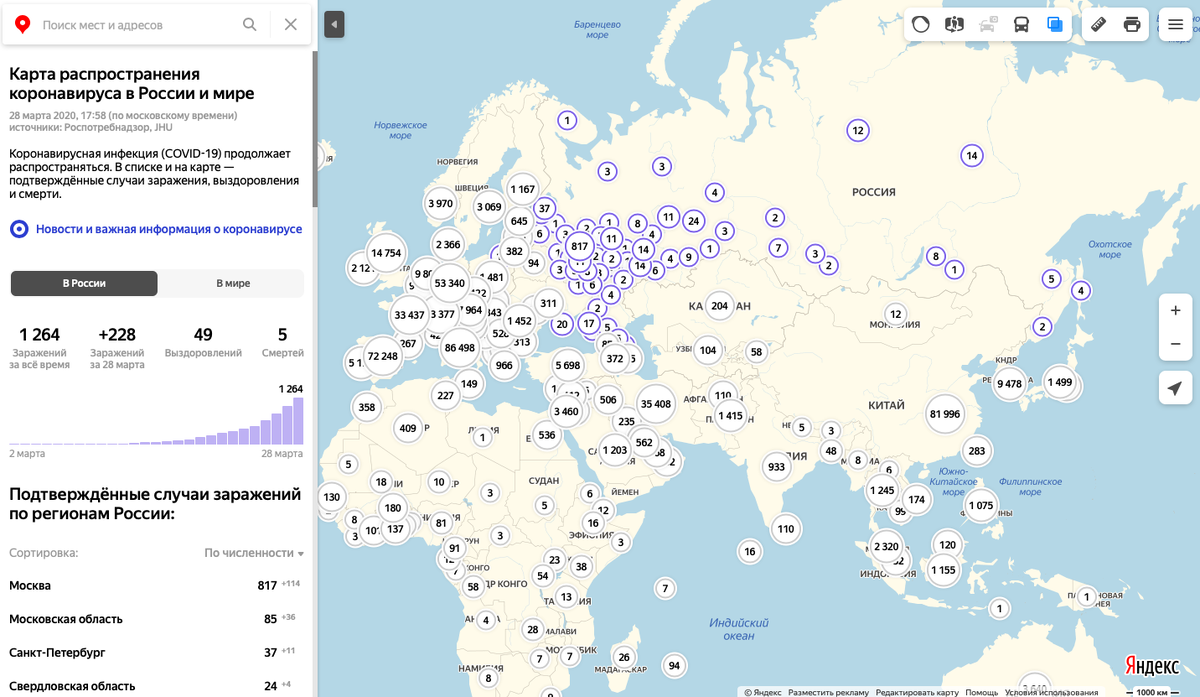The width and height of the screenshot is (1200, 697).
Task: Click the side panel vertical scrollbar
Action: pyautogui.click(x=315, y=130)
